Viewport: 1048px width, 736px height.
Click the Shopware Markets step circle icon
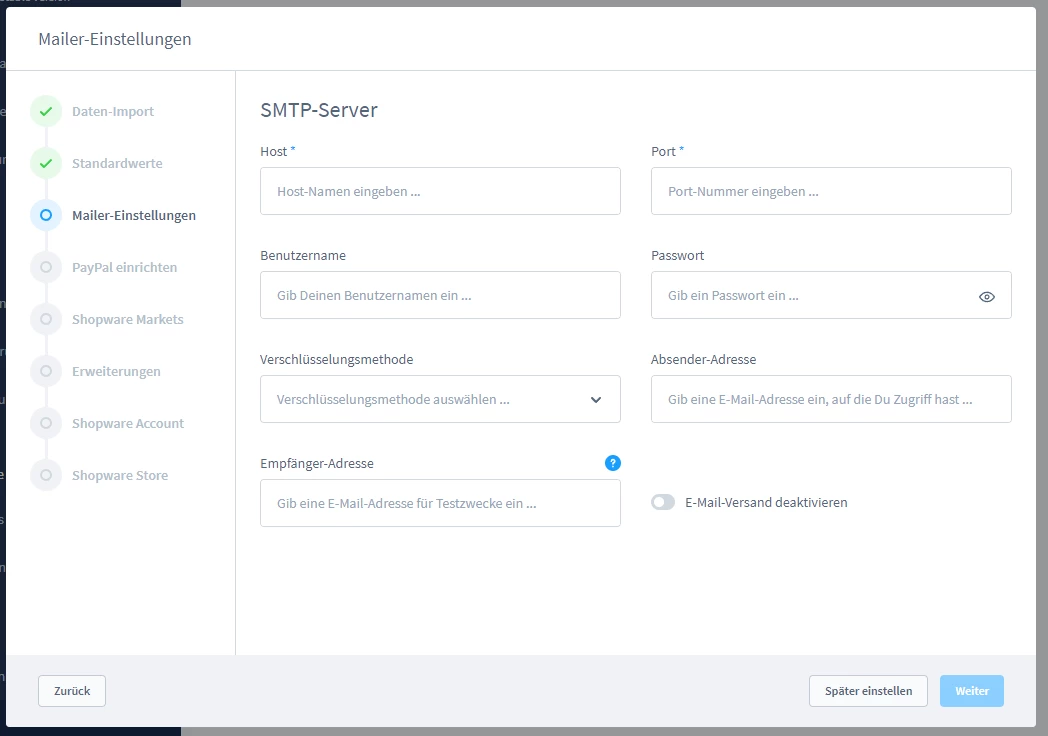click(46, 319)
